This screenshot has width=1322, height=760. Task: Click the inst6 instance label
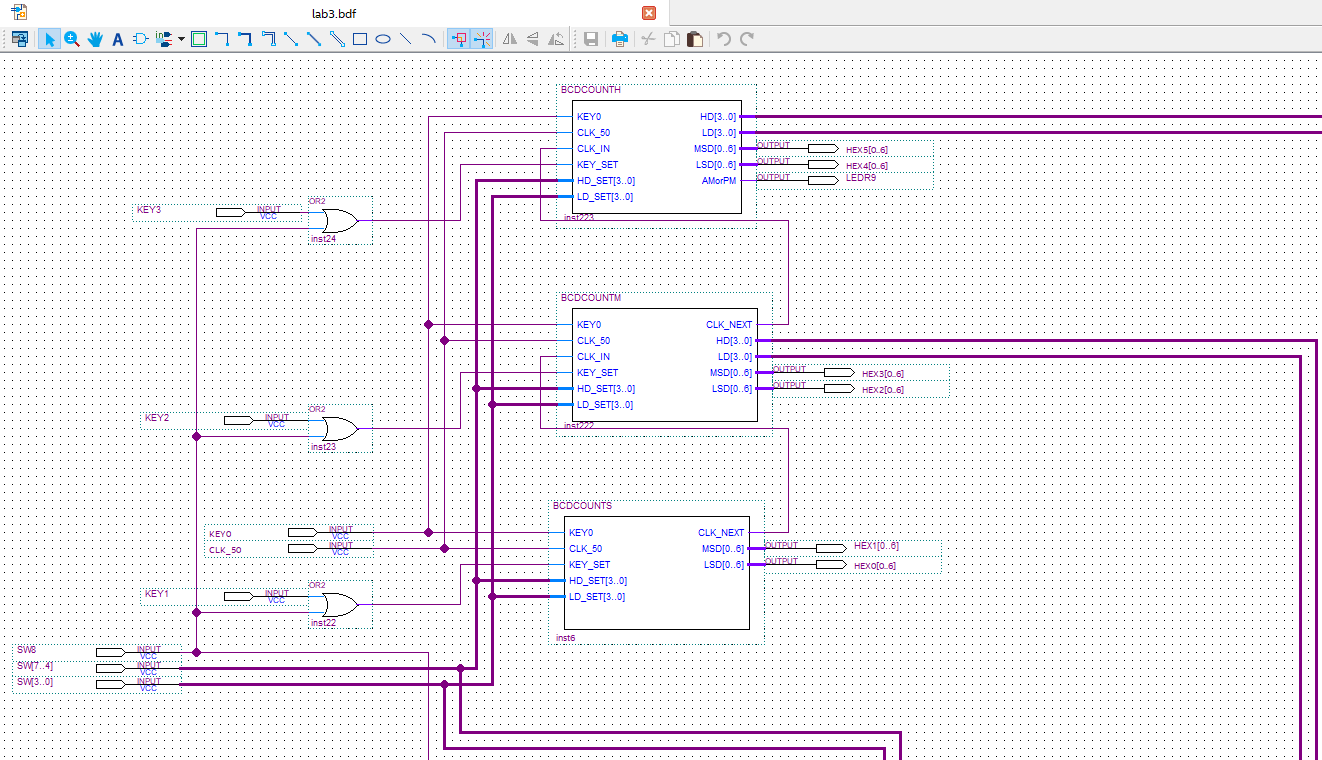point(565,637)
